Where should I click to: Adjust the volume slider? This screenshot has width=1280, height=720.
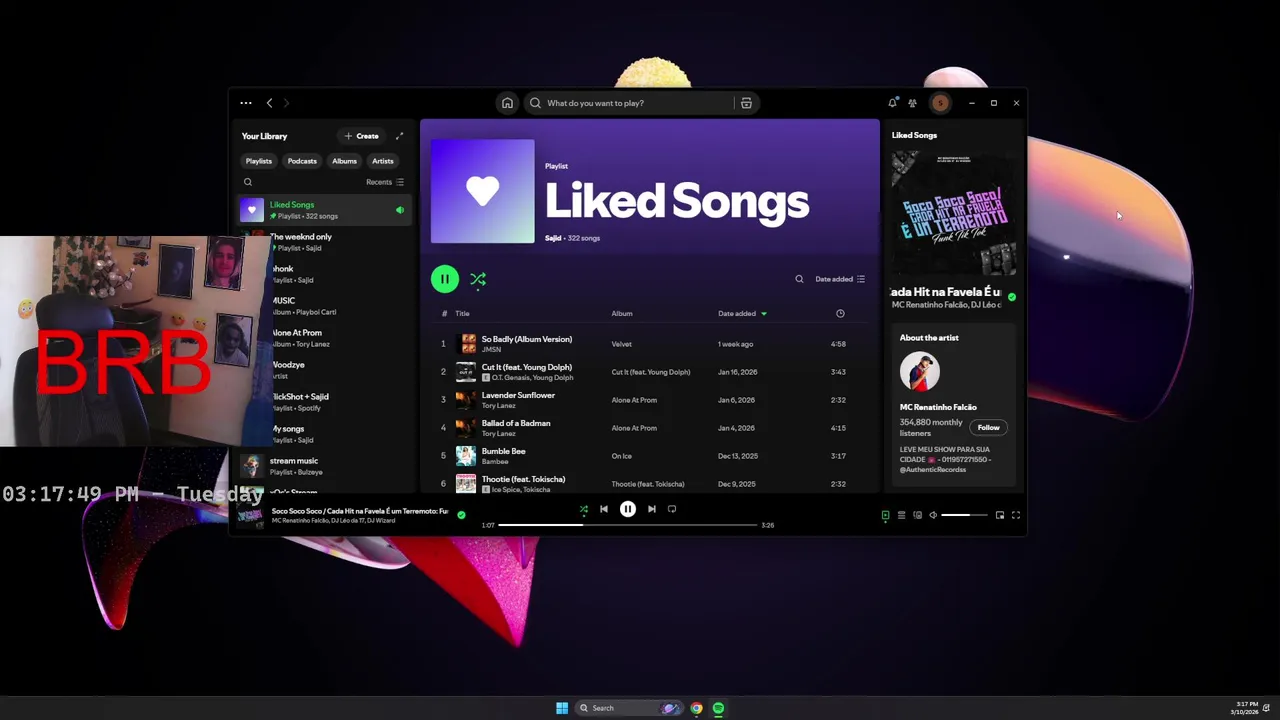[x=963, y=515]
